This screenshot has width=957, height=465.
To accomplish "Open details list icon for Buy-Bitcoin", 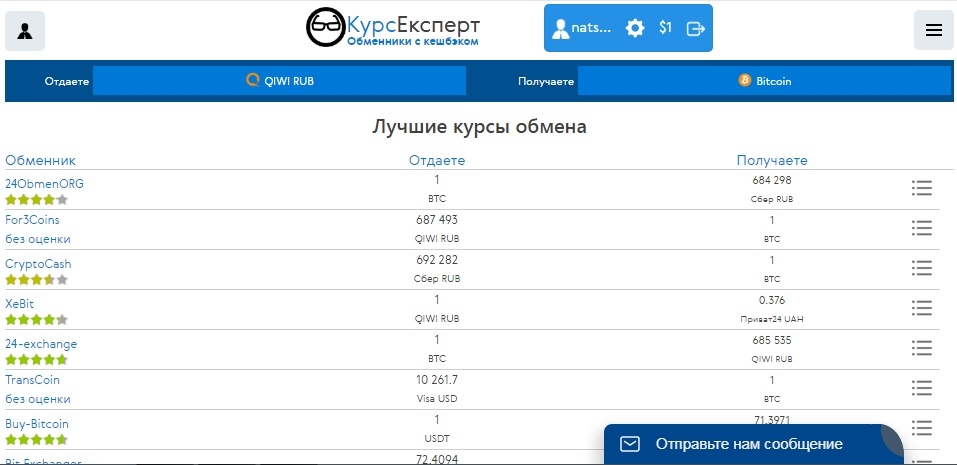I will coord(922,428).
